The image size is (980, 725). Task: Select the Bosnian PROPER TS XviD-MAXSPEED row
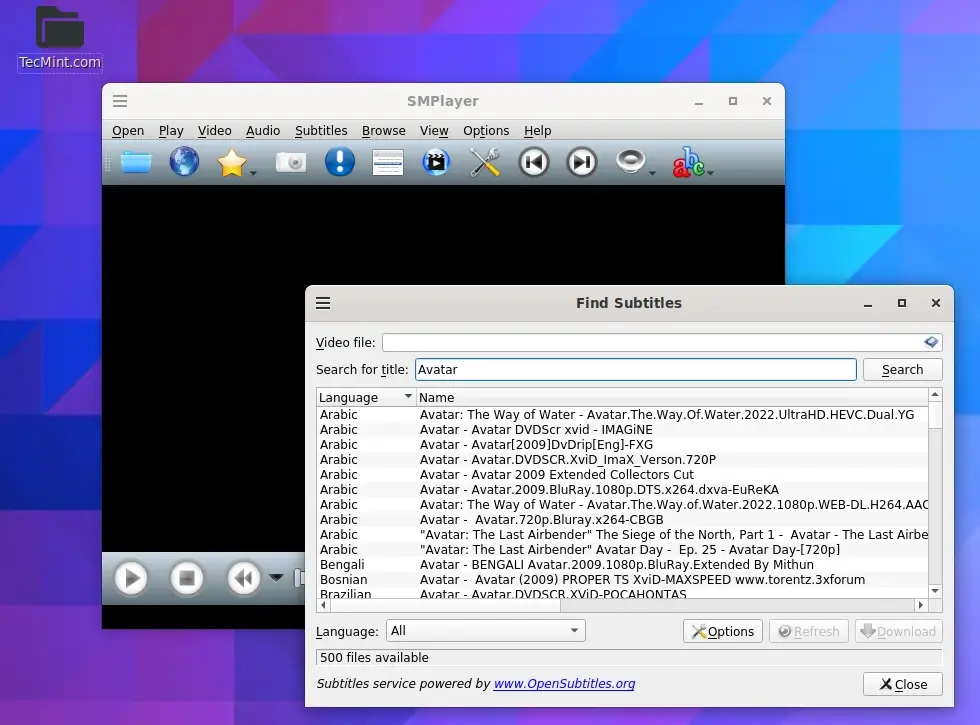[x=622, y=579]
